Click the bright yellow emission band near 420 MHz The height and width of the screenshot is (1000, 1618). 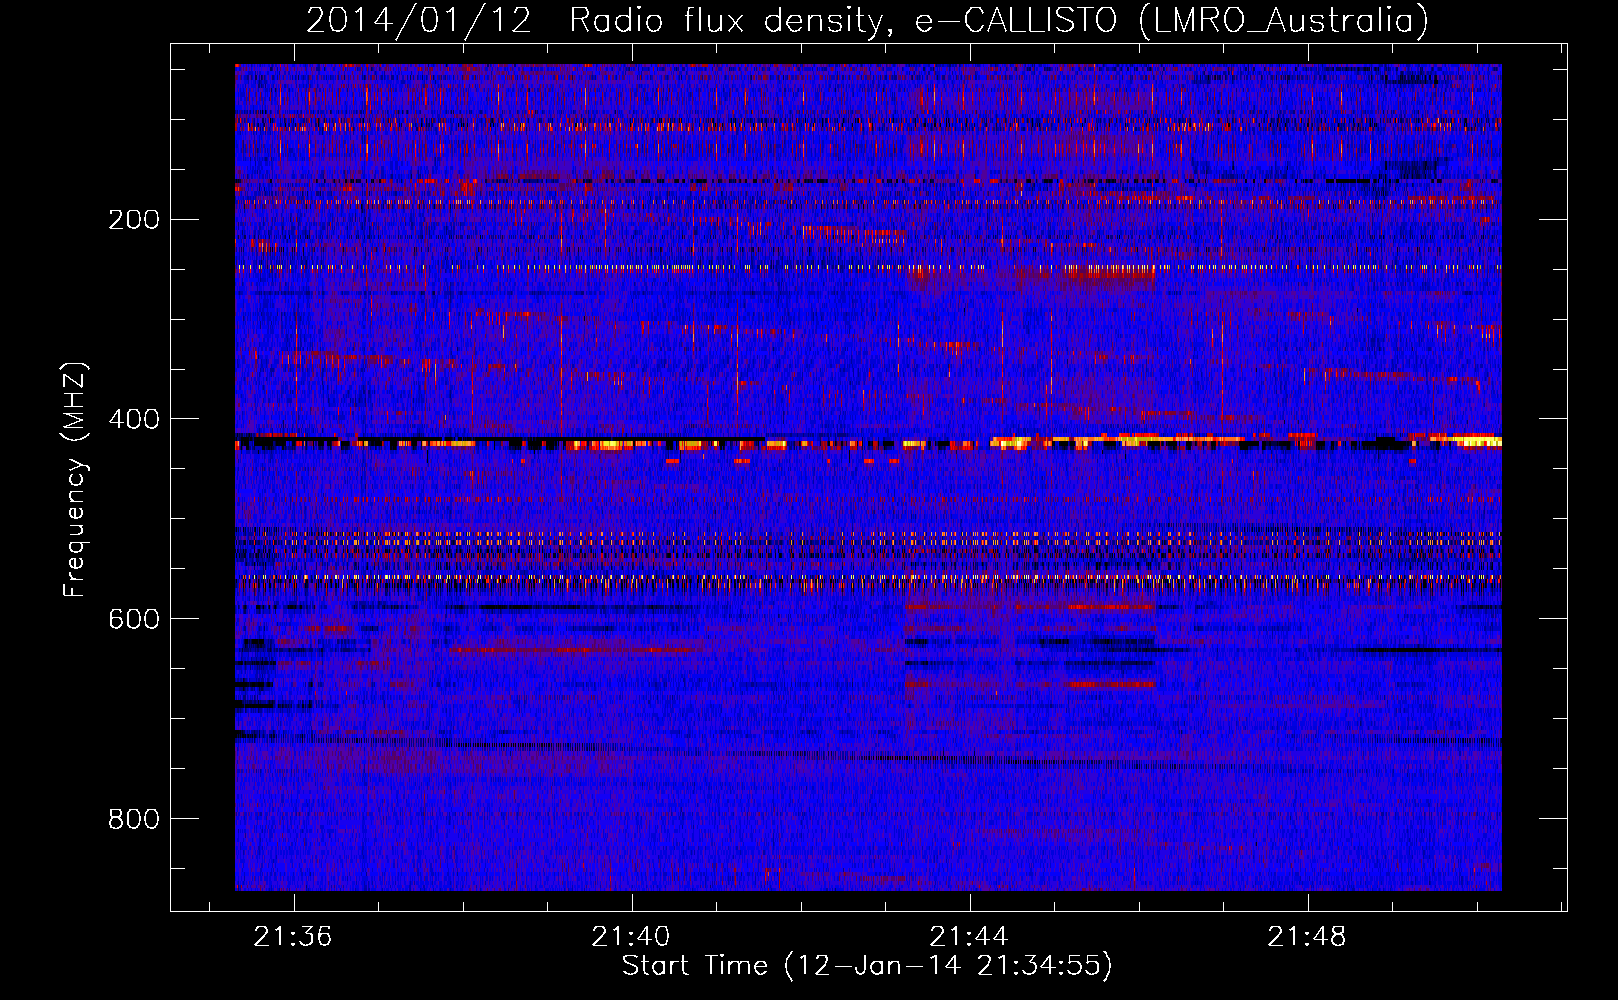[868, 442]
